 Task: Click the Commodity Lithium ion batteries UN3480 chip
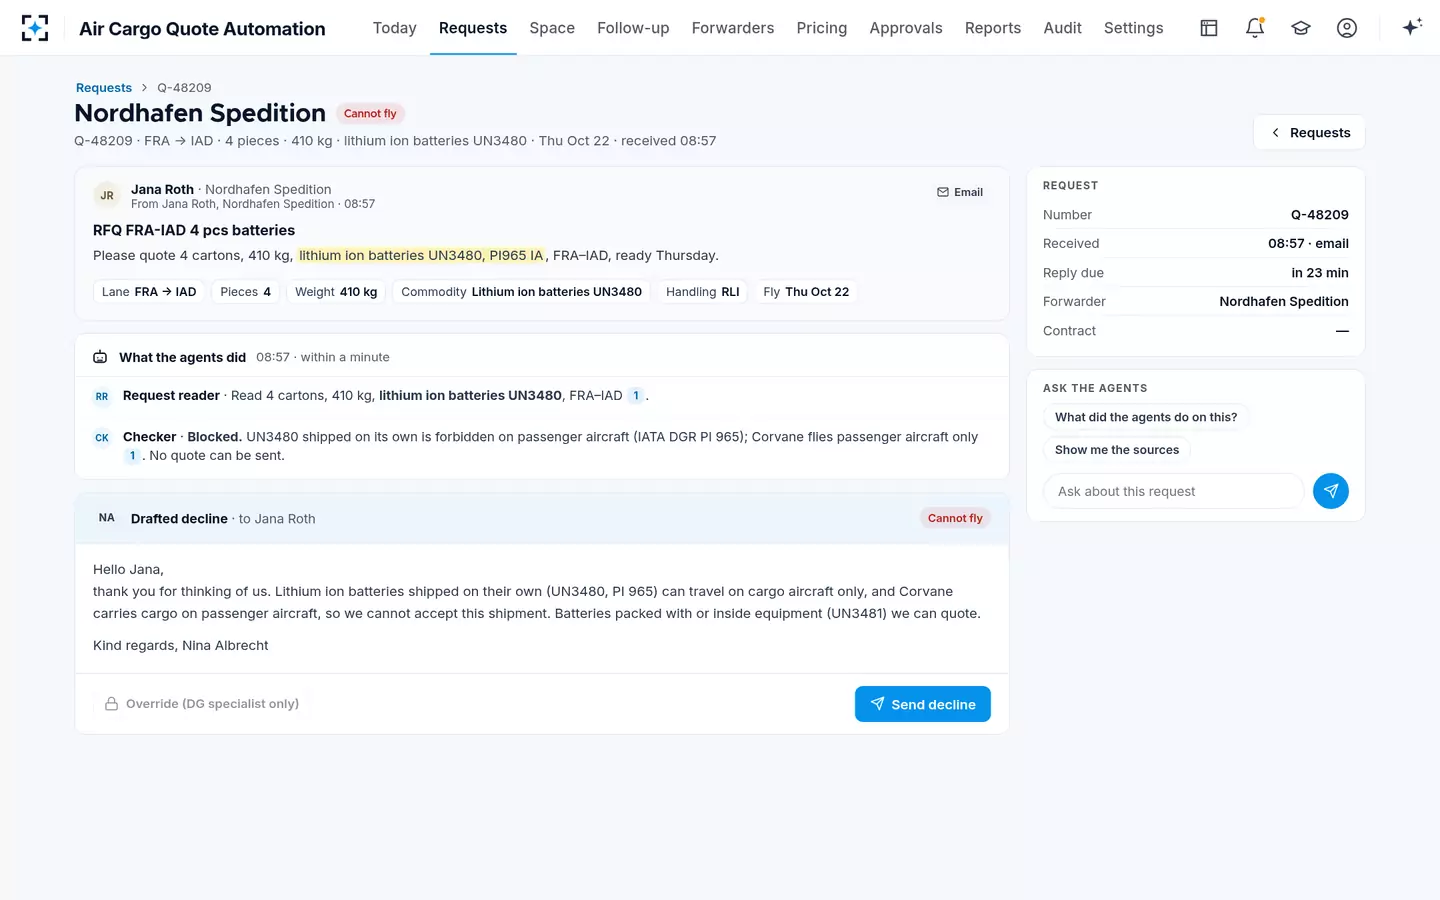[522, 292]
